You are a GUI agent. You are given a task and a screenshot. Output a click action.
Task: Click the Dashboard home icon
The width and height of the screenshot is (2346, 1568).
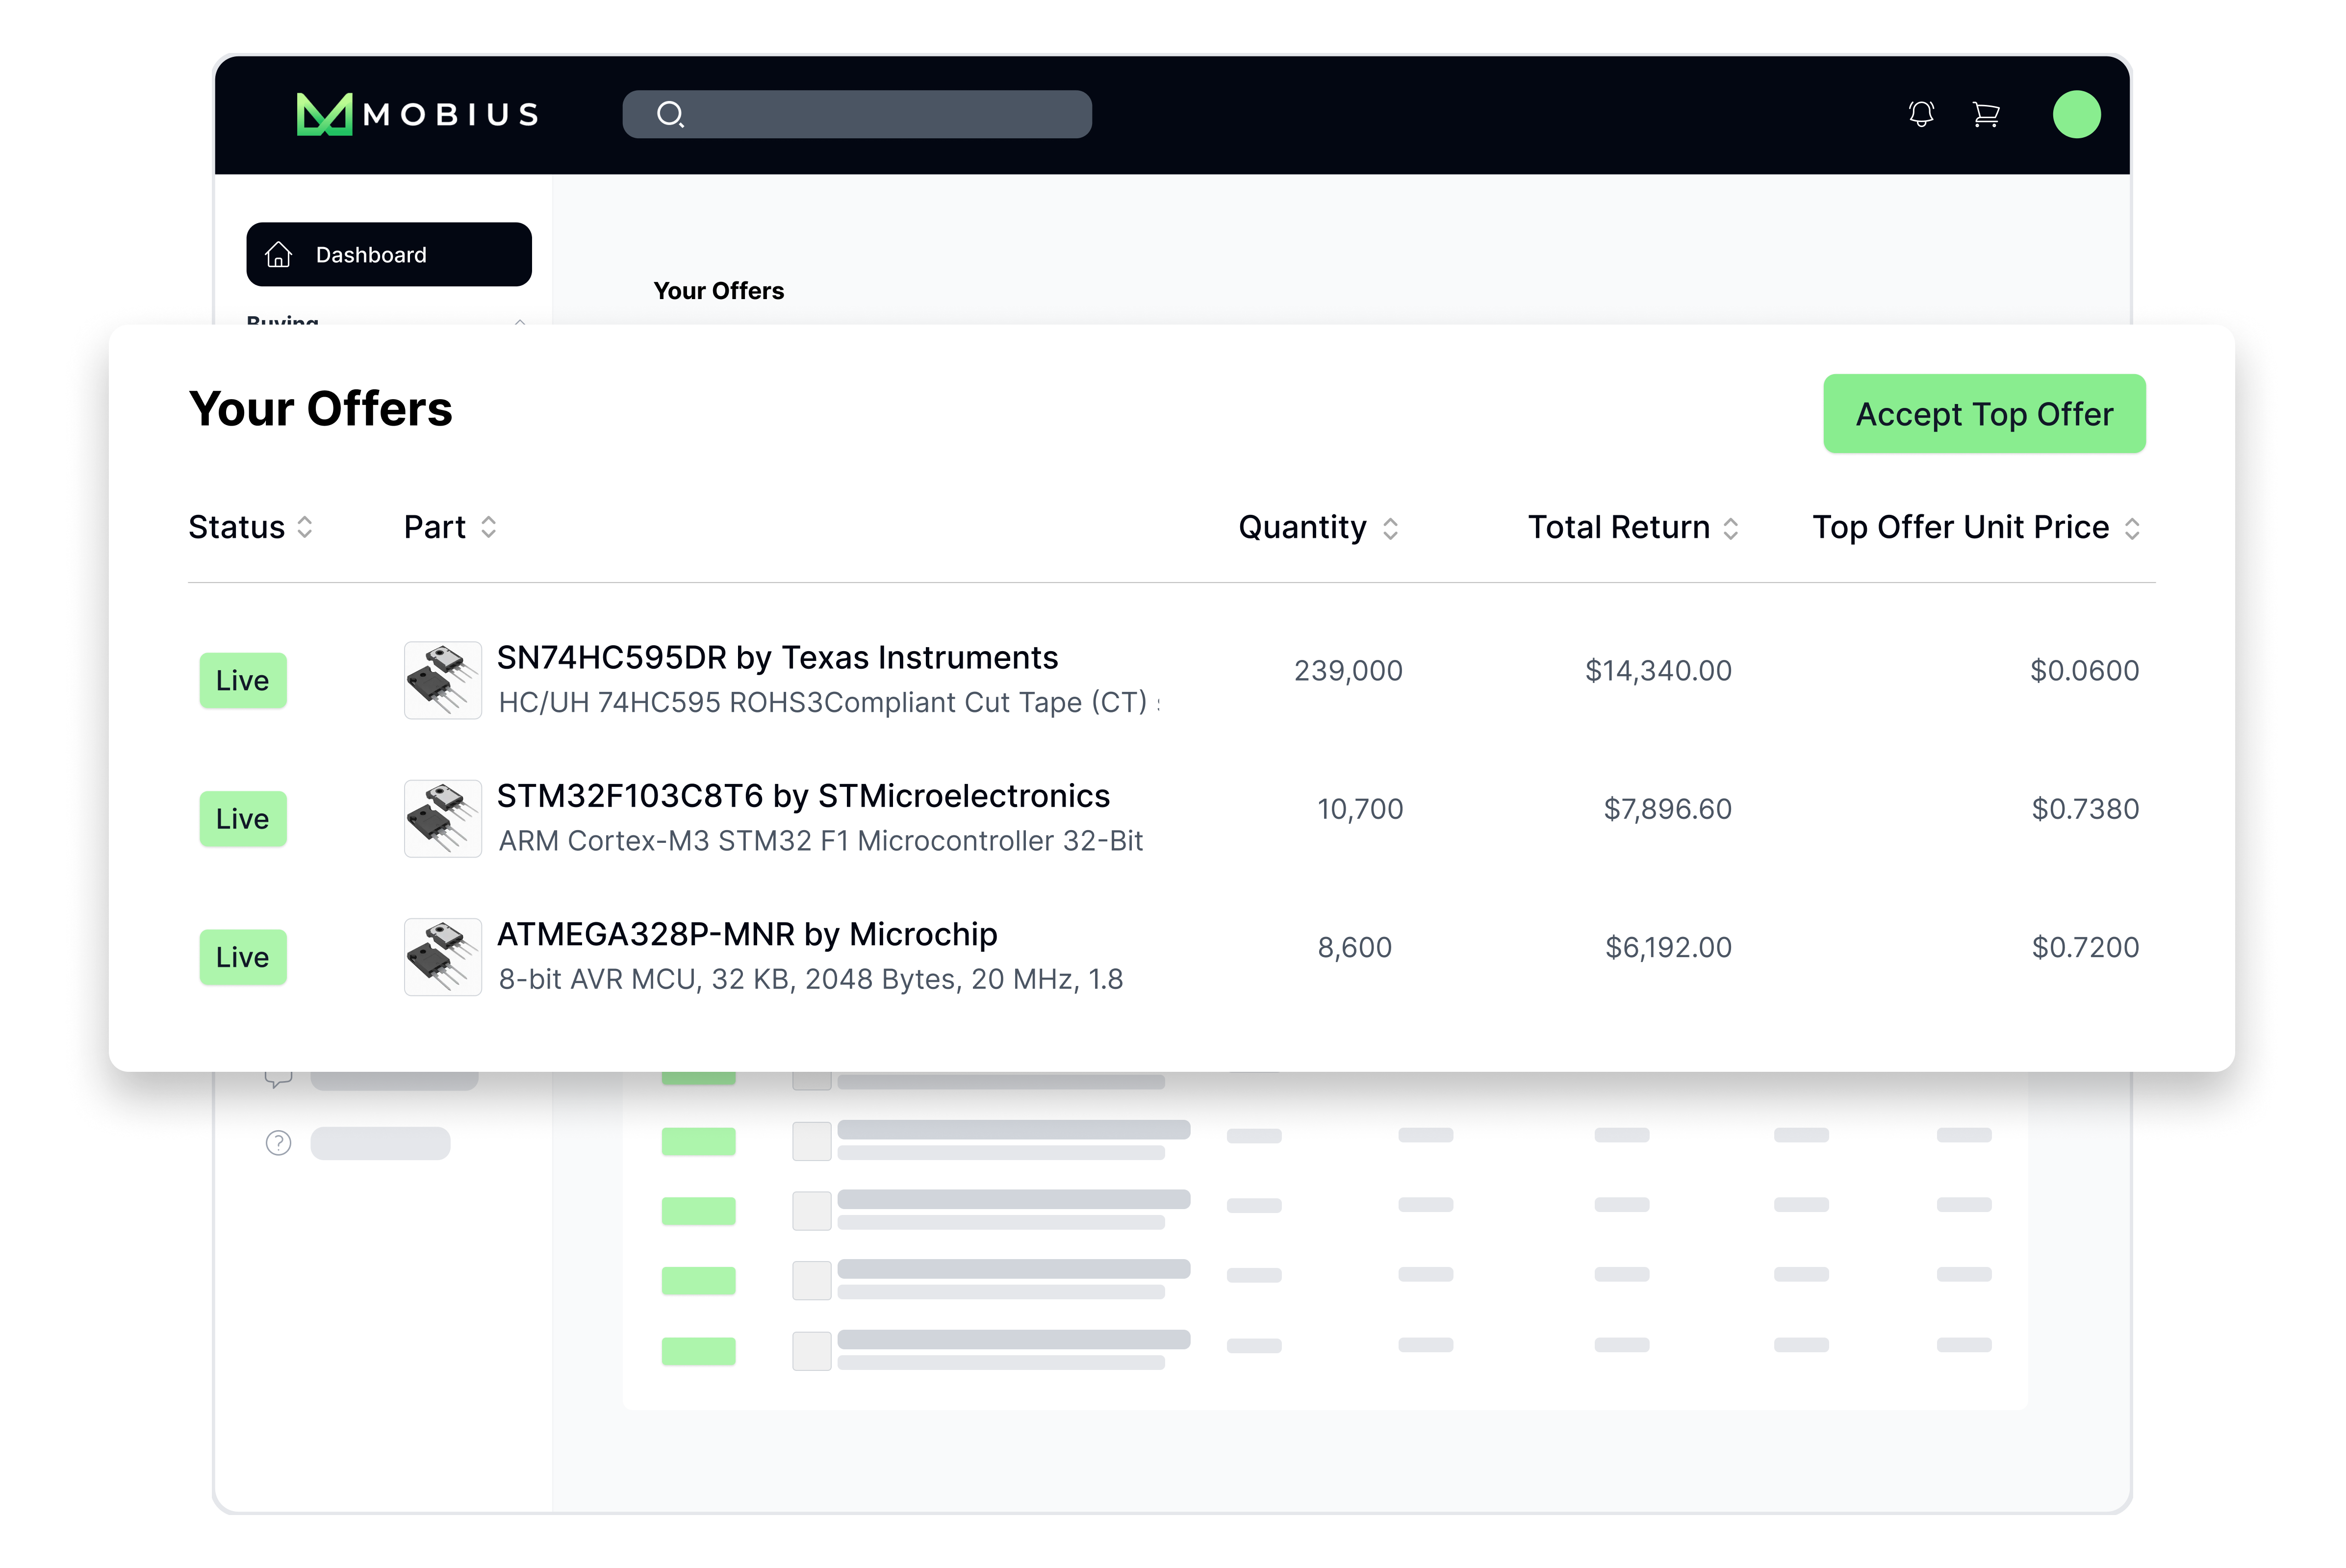point(279,255)
